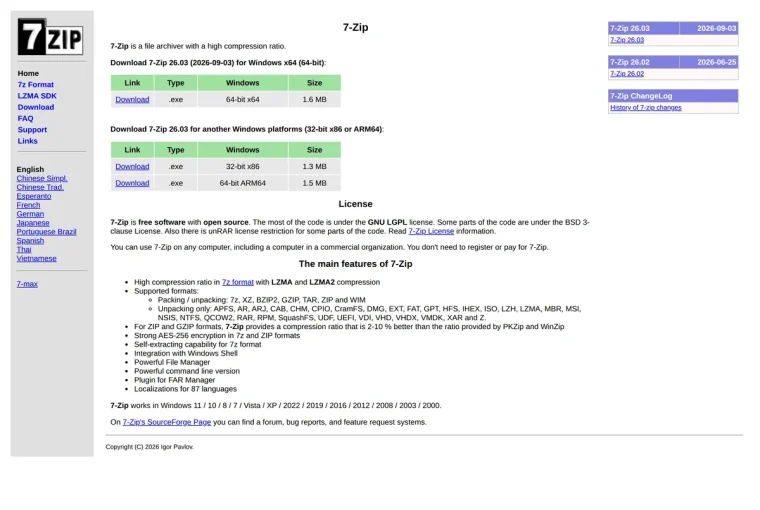760x510 pixels.
Task: Click the 2026-09-03 date cell
Action: (709, 29)
